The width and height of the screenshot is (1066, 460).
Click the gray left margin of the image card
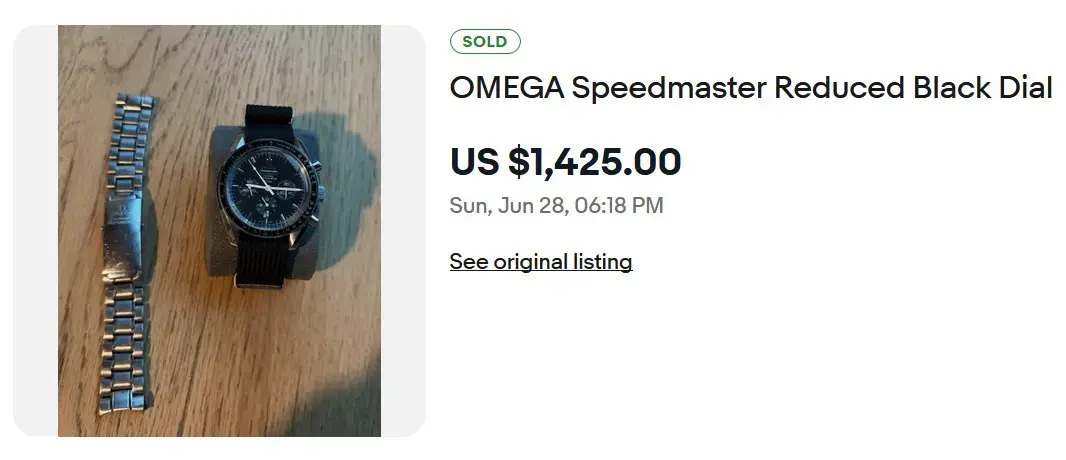[x=35, y=231]
